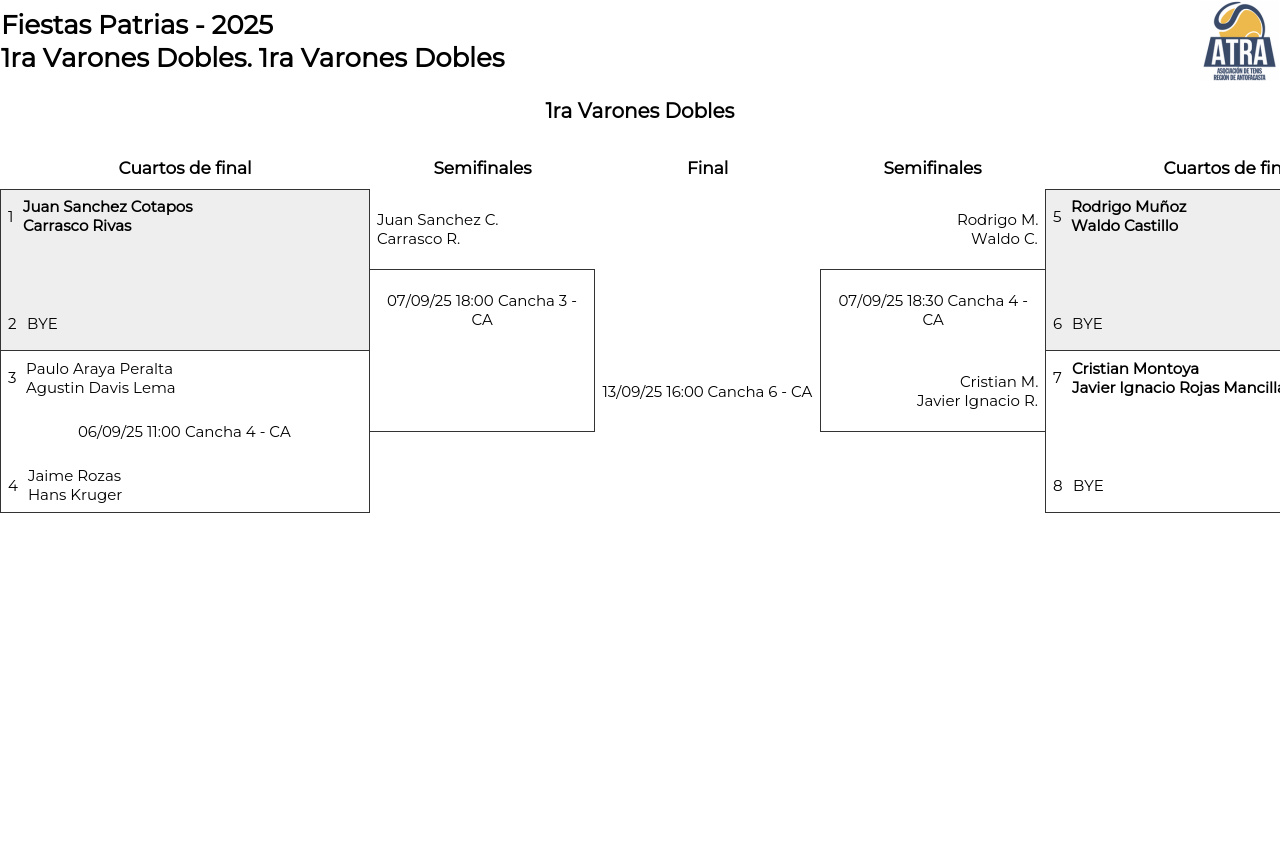Screen dimensions: 1280x863
Task: Click the left Semifinales column heading
Action: pos(482,168)
